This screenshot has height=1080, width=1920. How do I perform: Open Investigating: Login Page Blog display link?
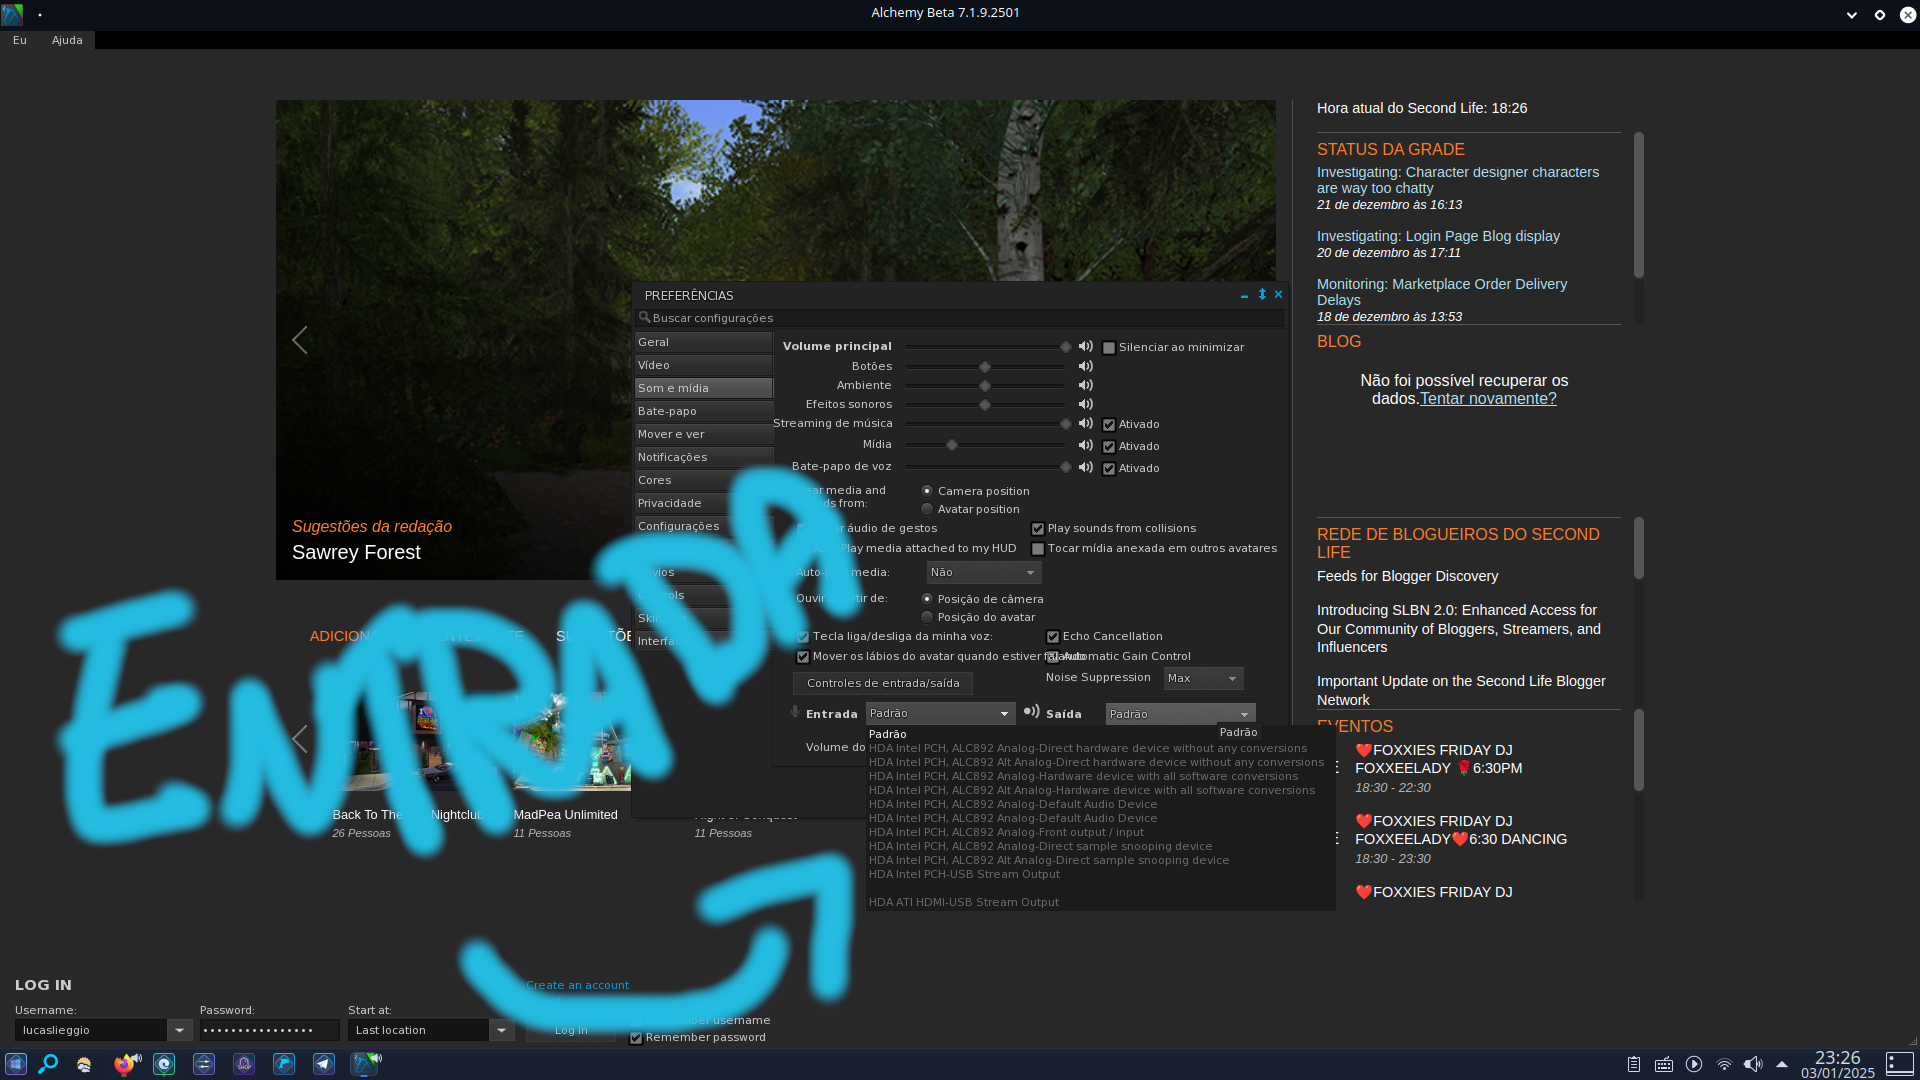pos(1438,236)
